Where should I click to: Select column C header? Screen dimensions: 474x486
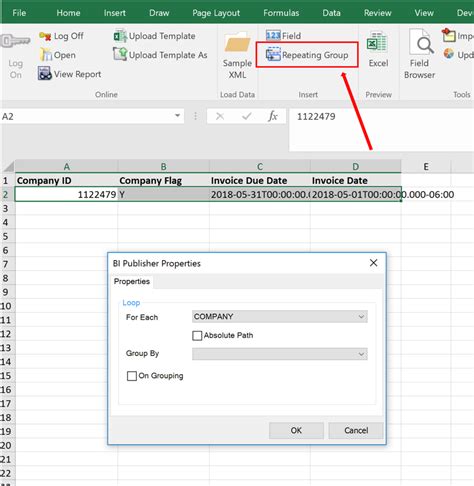tap(260, 166)
